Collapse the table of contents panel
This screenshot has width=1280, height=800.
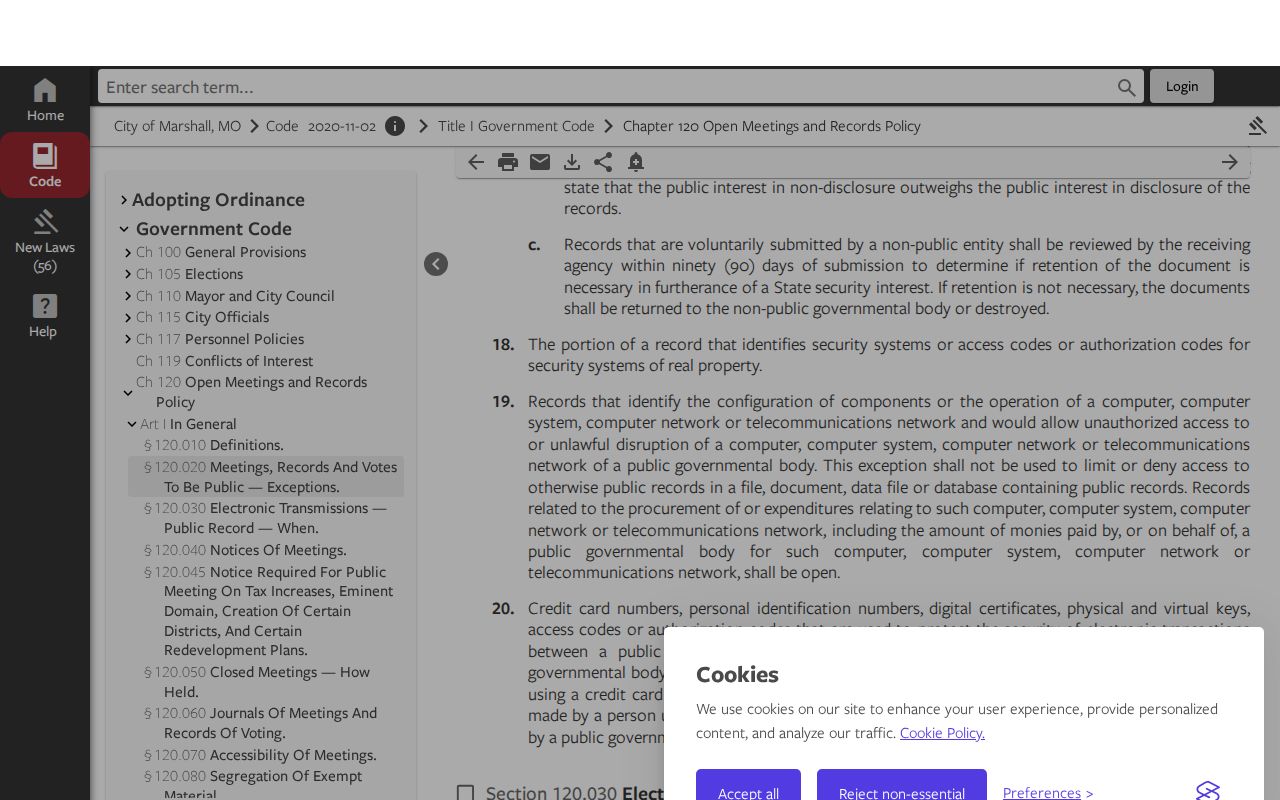point(436,264)
